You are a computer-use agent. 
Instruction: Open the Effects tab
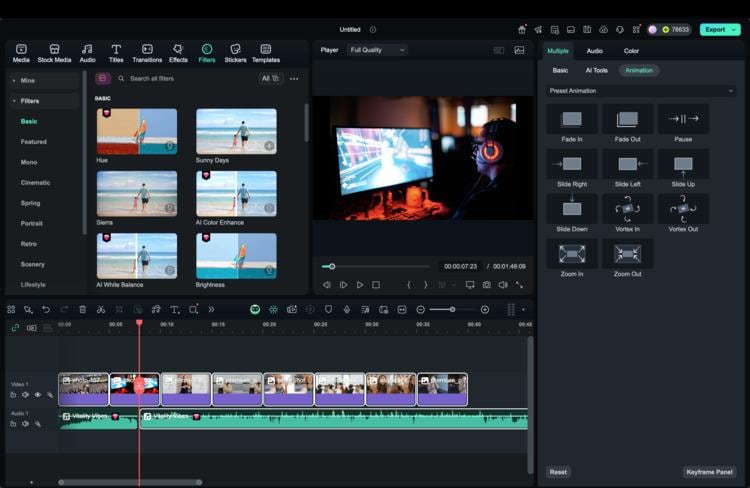[178, 53]
